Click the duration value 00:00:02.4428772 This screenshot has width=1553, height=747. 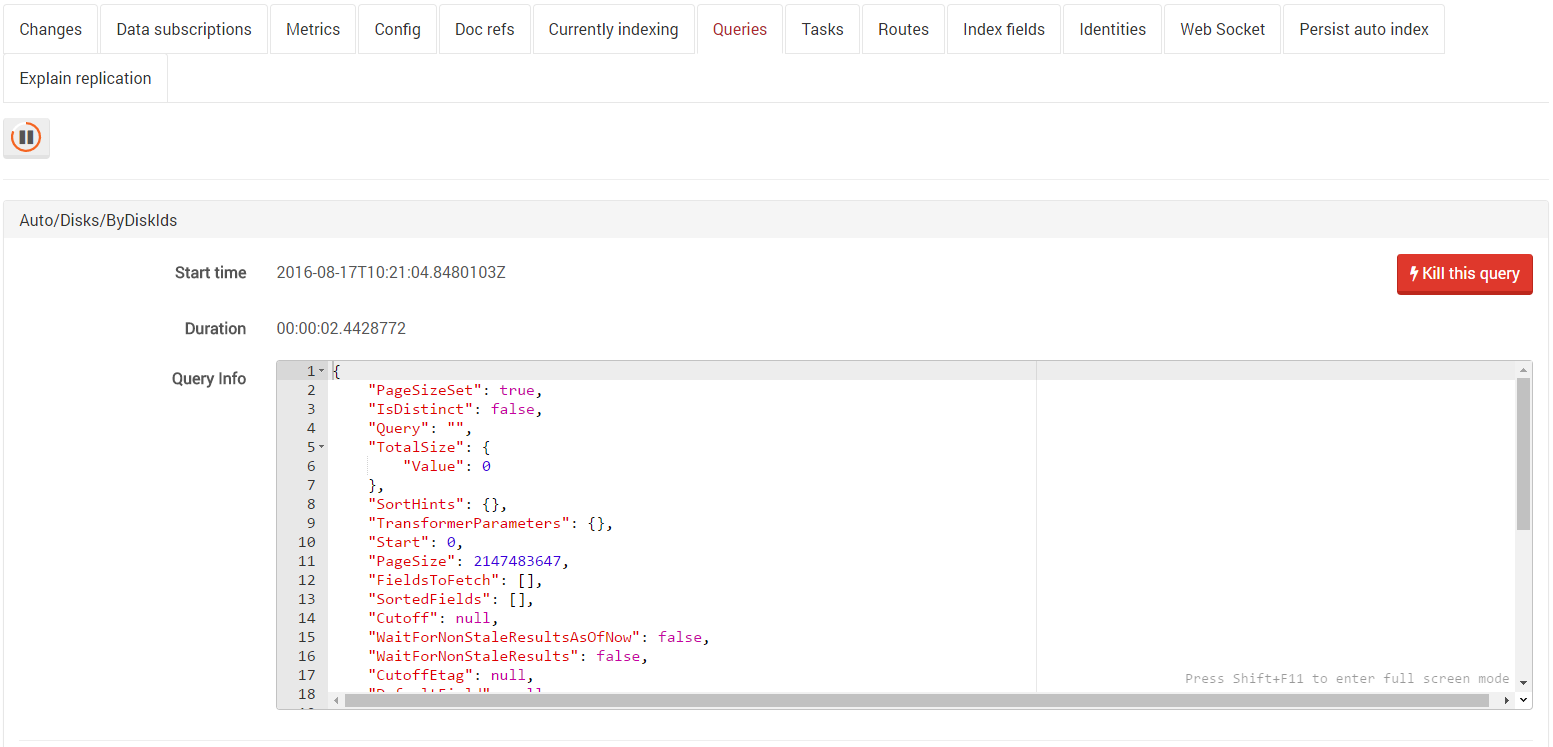341,328
